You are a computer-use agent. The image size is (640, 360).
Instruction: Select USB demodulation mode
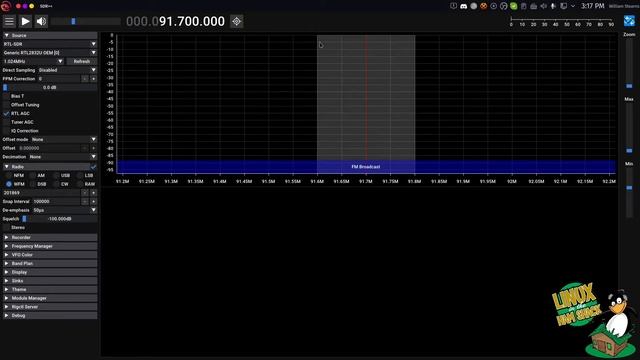pos(56,176)
